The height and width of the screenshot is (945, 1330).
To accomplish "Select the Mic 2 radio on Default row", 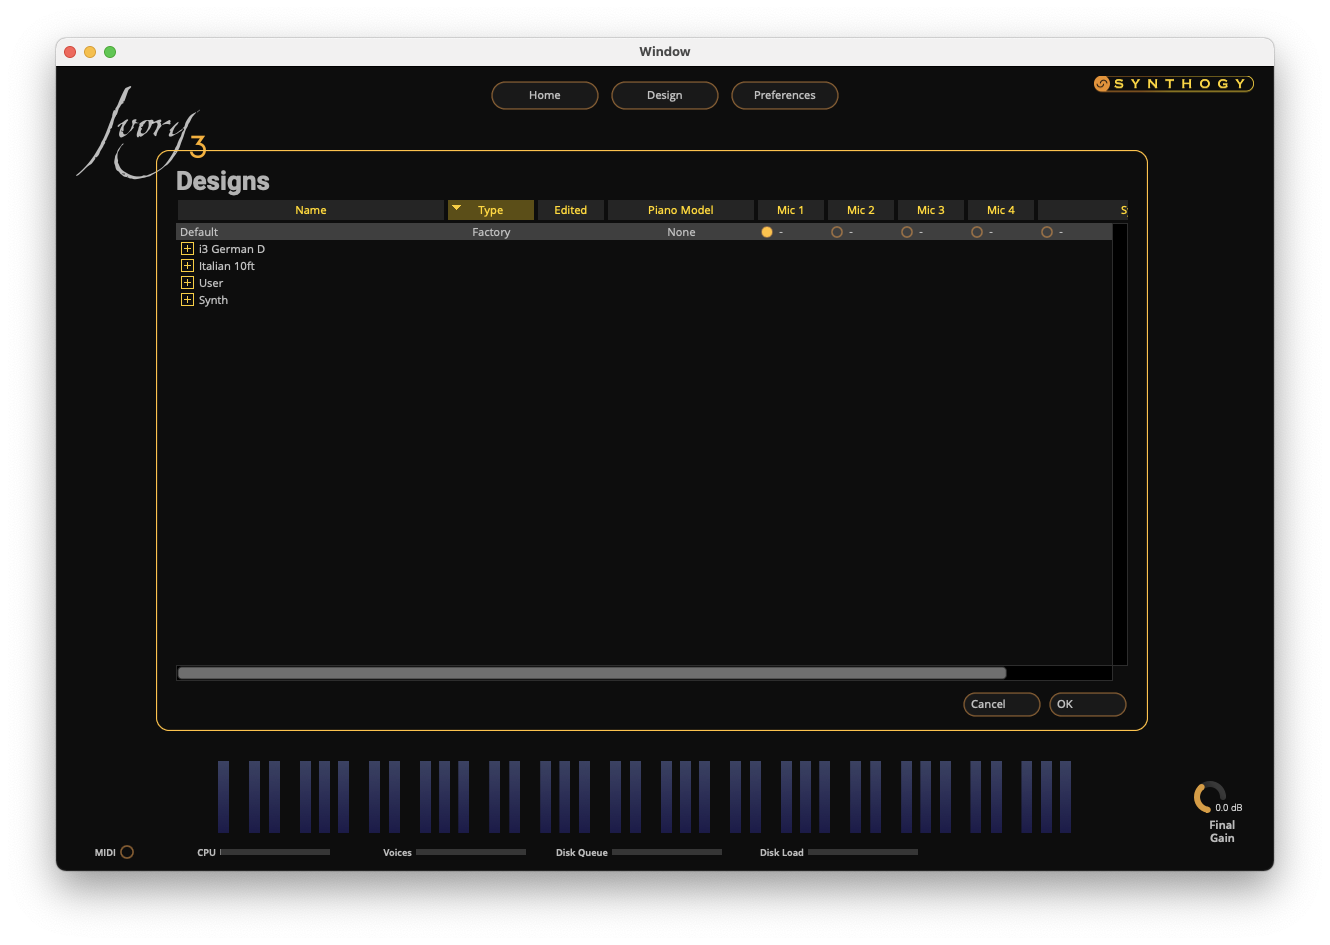I will click(837, 232).
